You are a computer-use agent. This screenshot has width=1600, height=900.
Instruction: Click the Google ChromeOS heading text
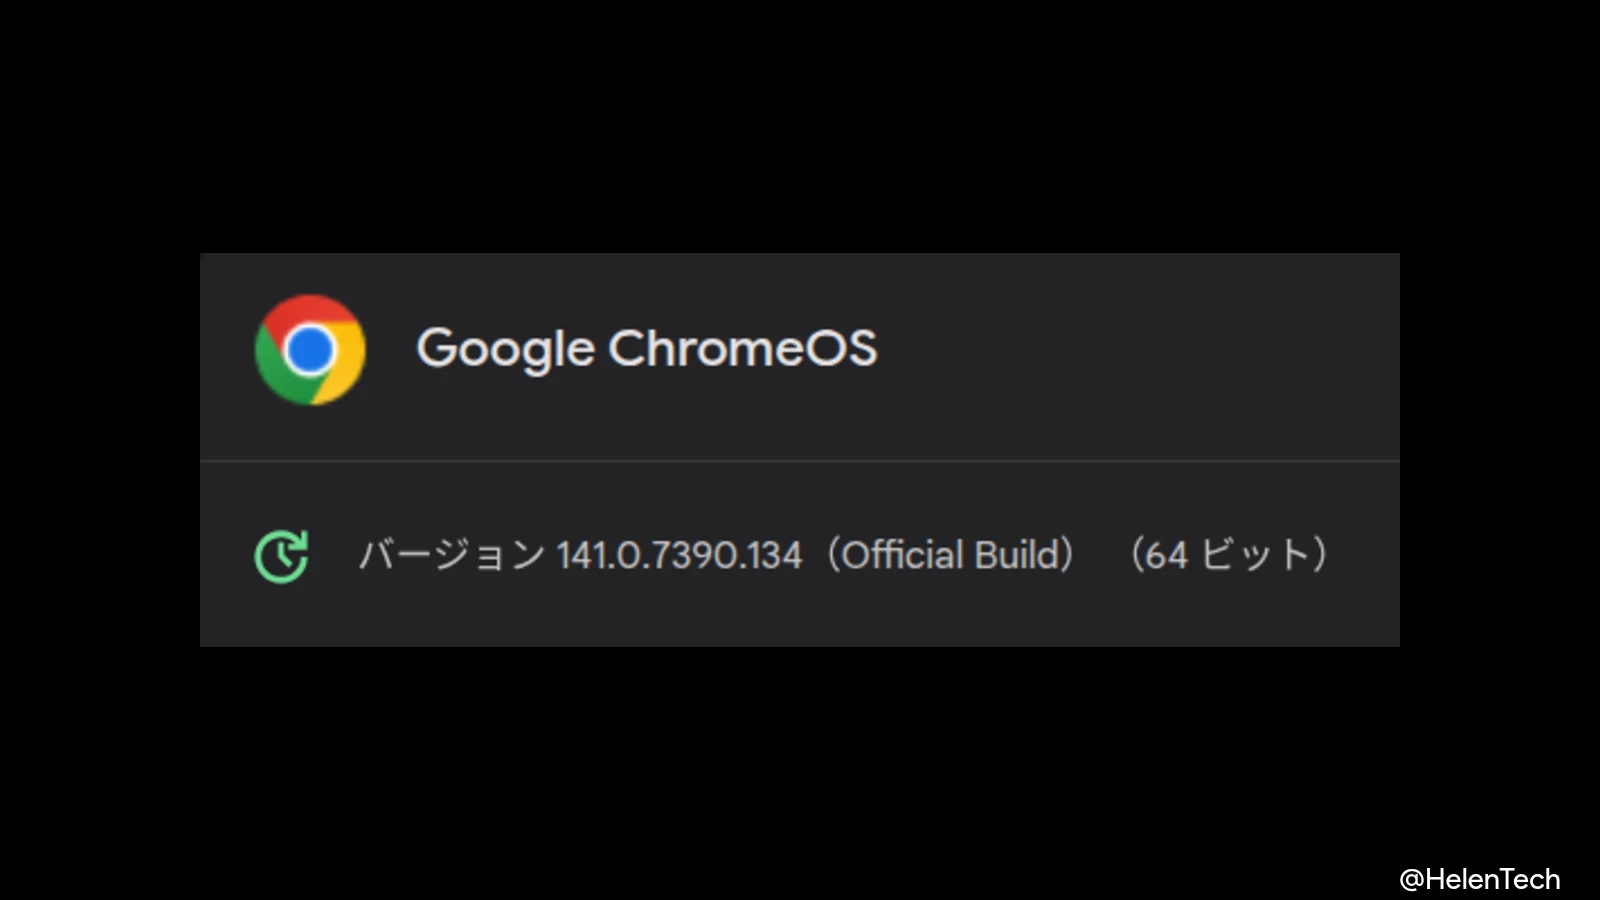(647, 349)
